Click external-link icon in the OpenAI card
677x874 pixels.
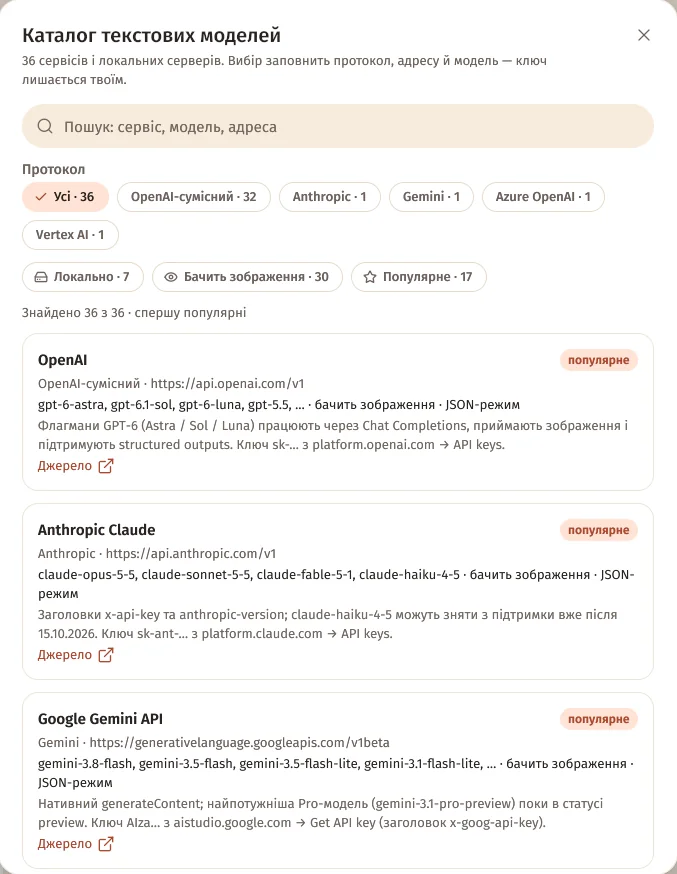coord(106,465)
